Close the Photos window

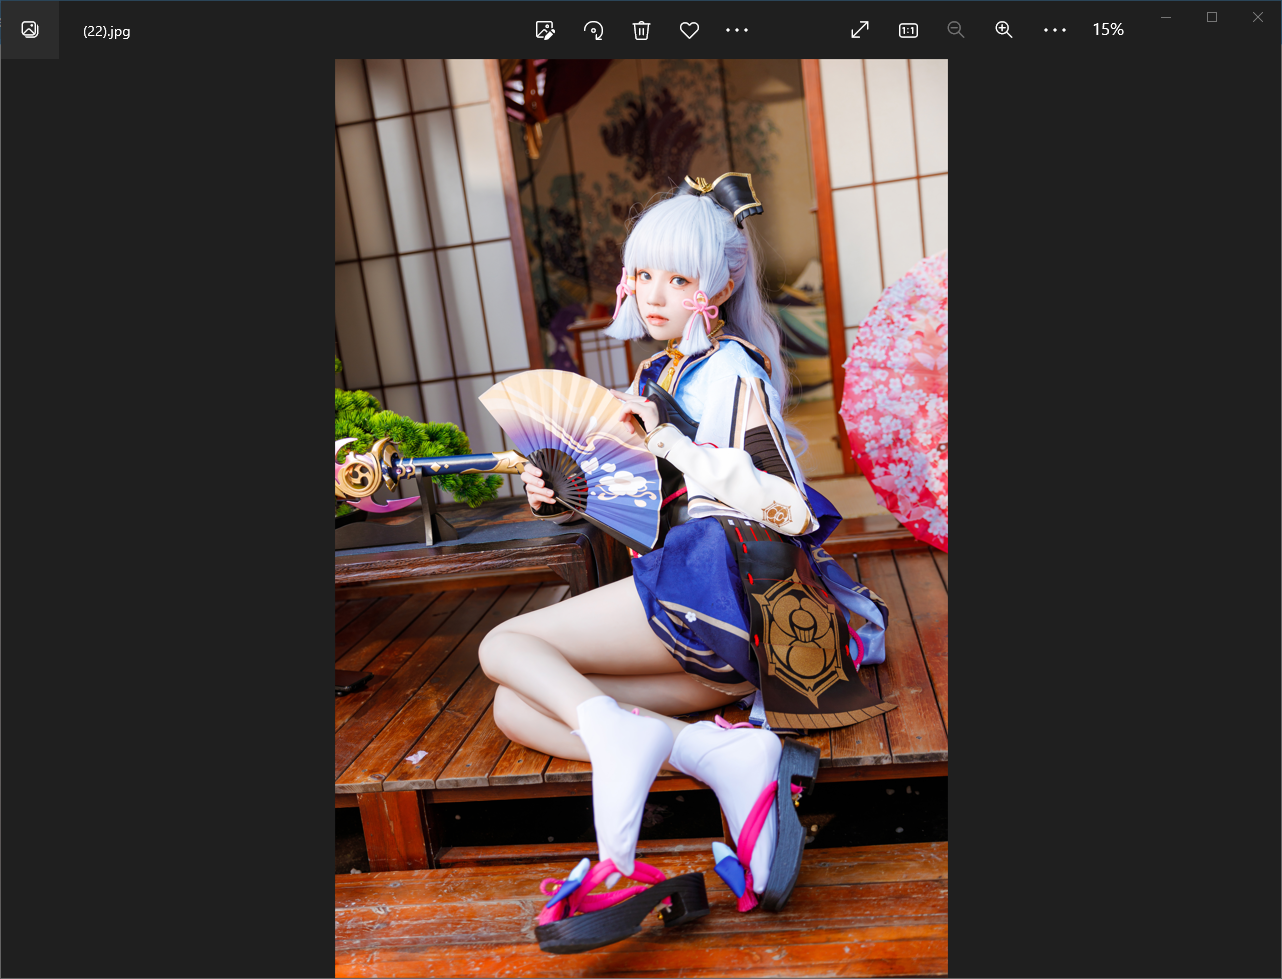(x=1258, y=17)
